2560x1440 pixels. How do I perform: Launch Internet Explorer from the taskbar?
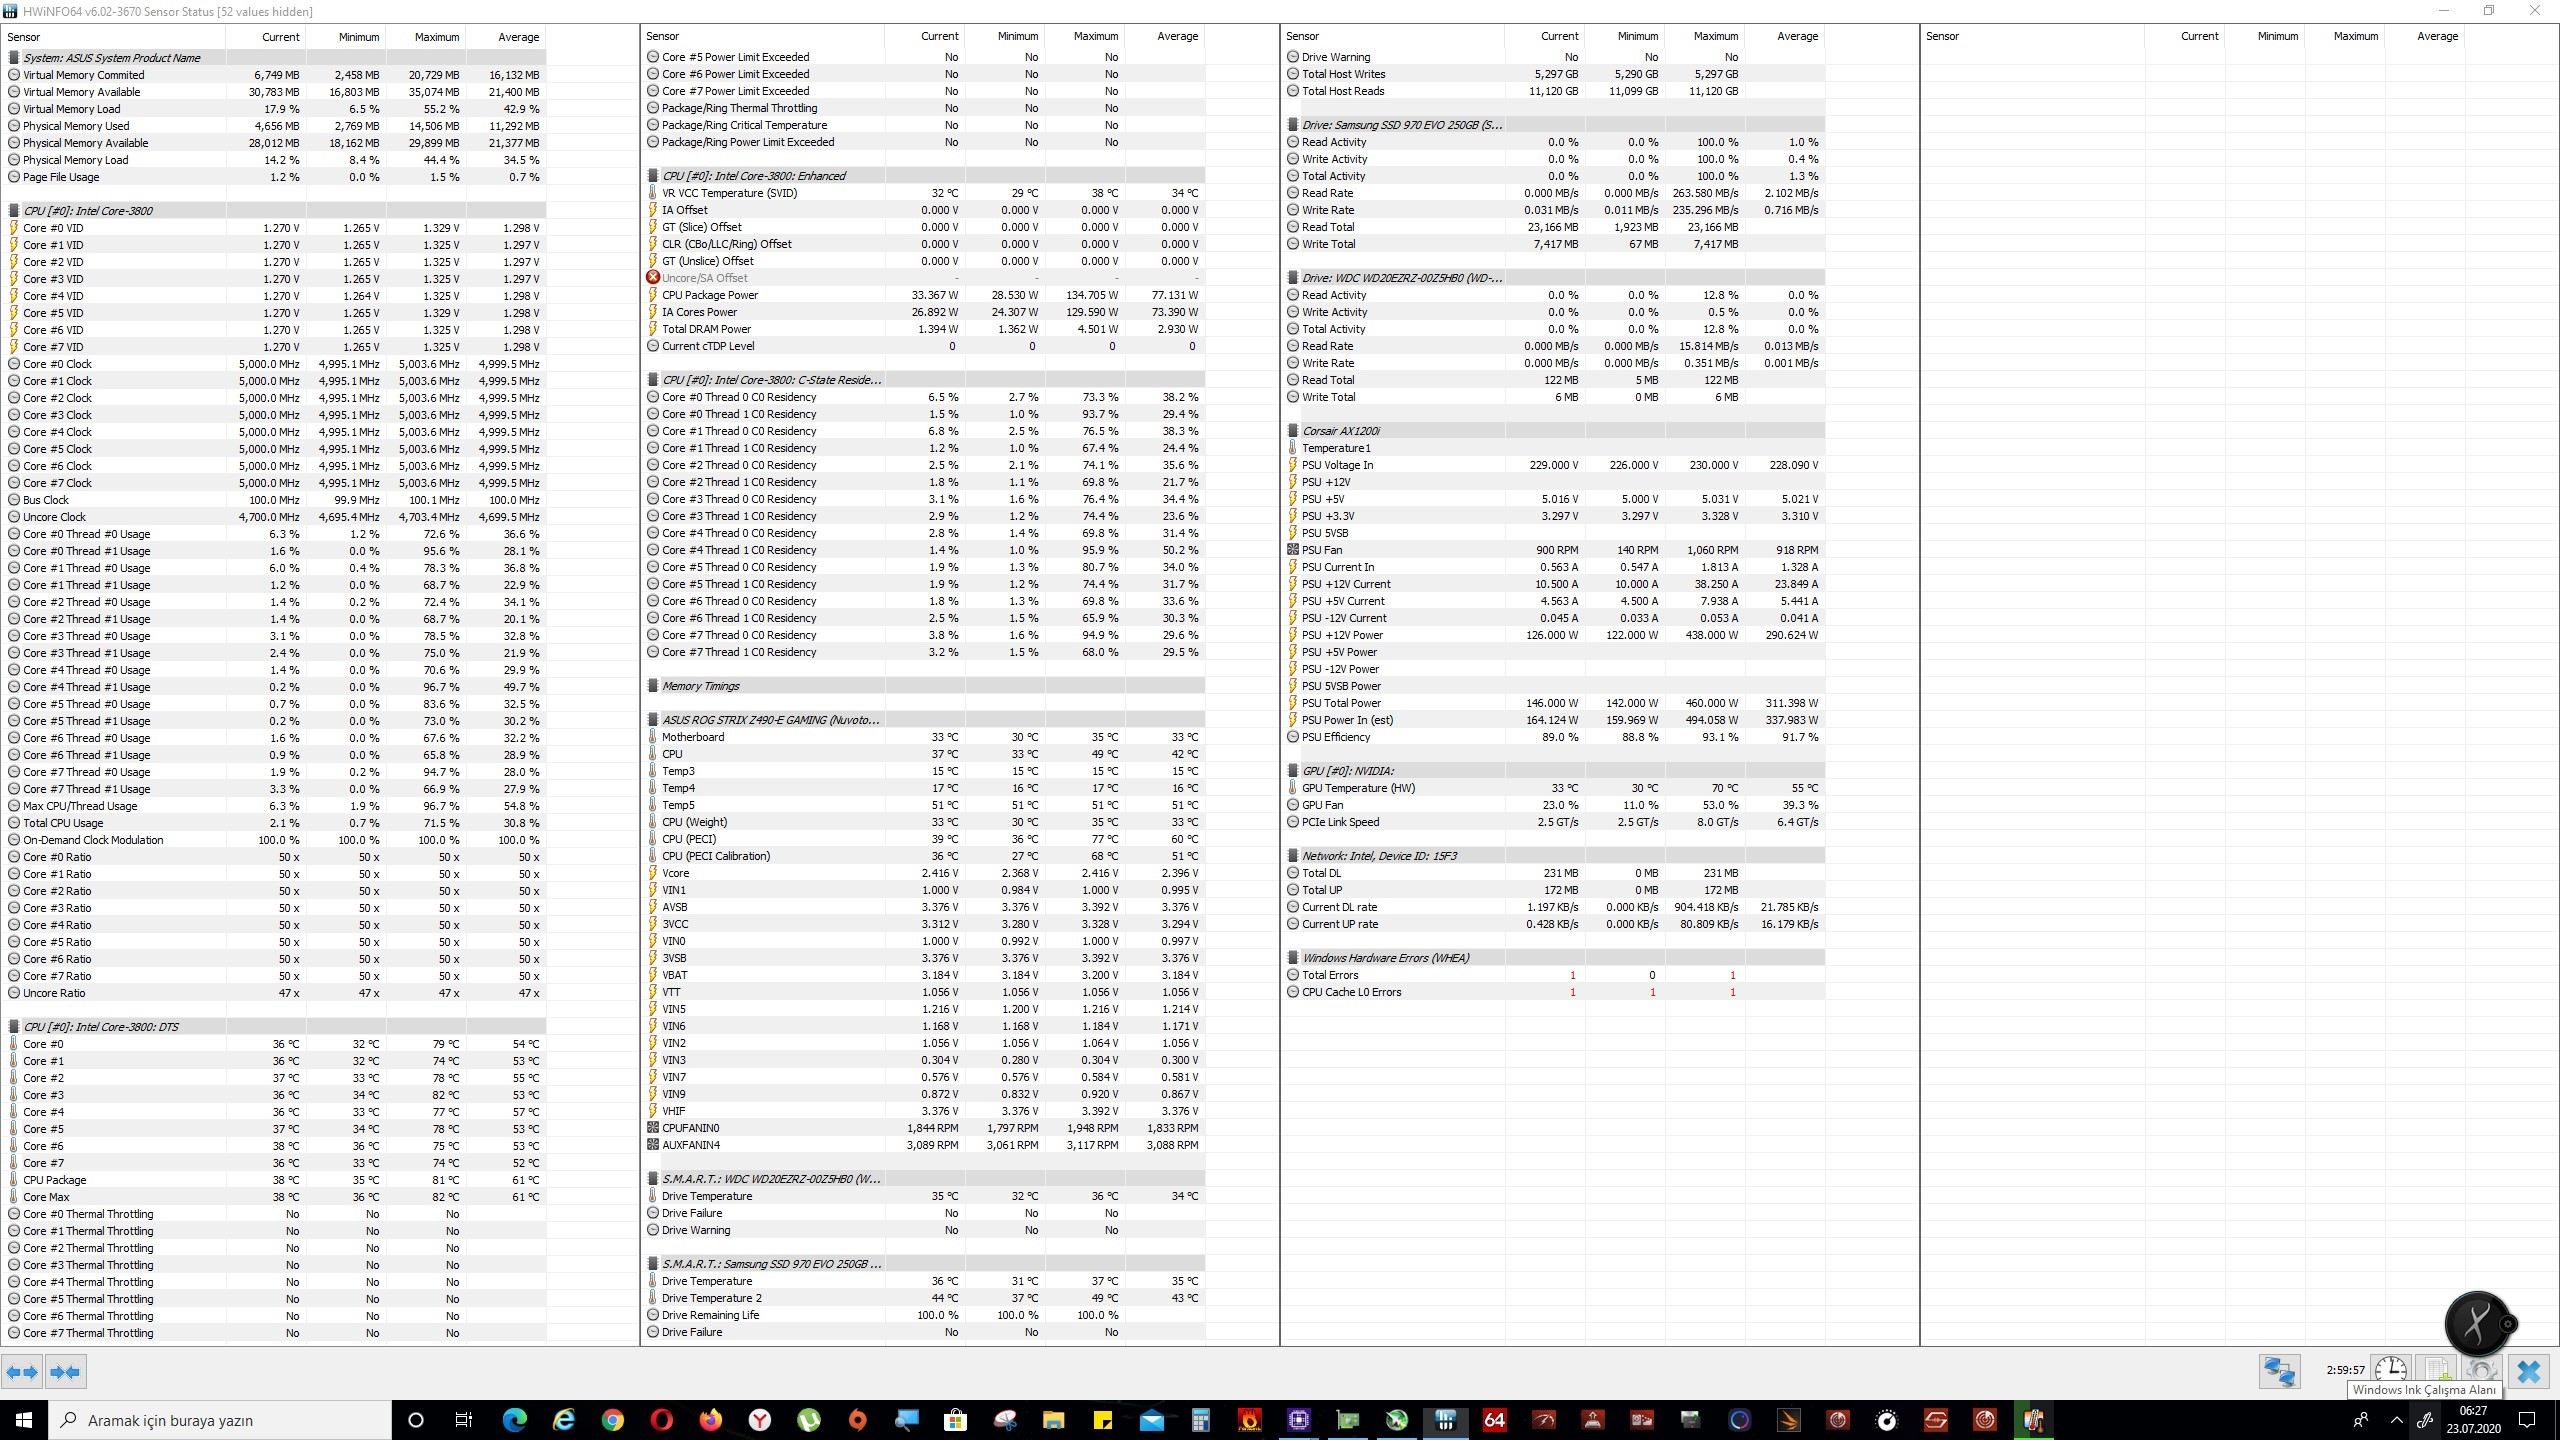click(x=564, y=1420)
